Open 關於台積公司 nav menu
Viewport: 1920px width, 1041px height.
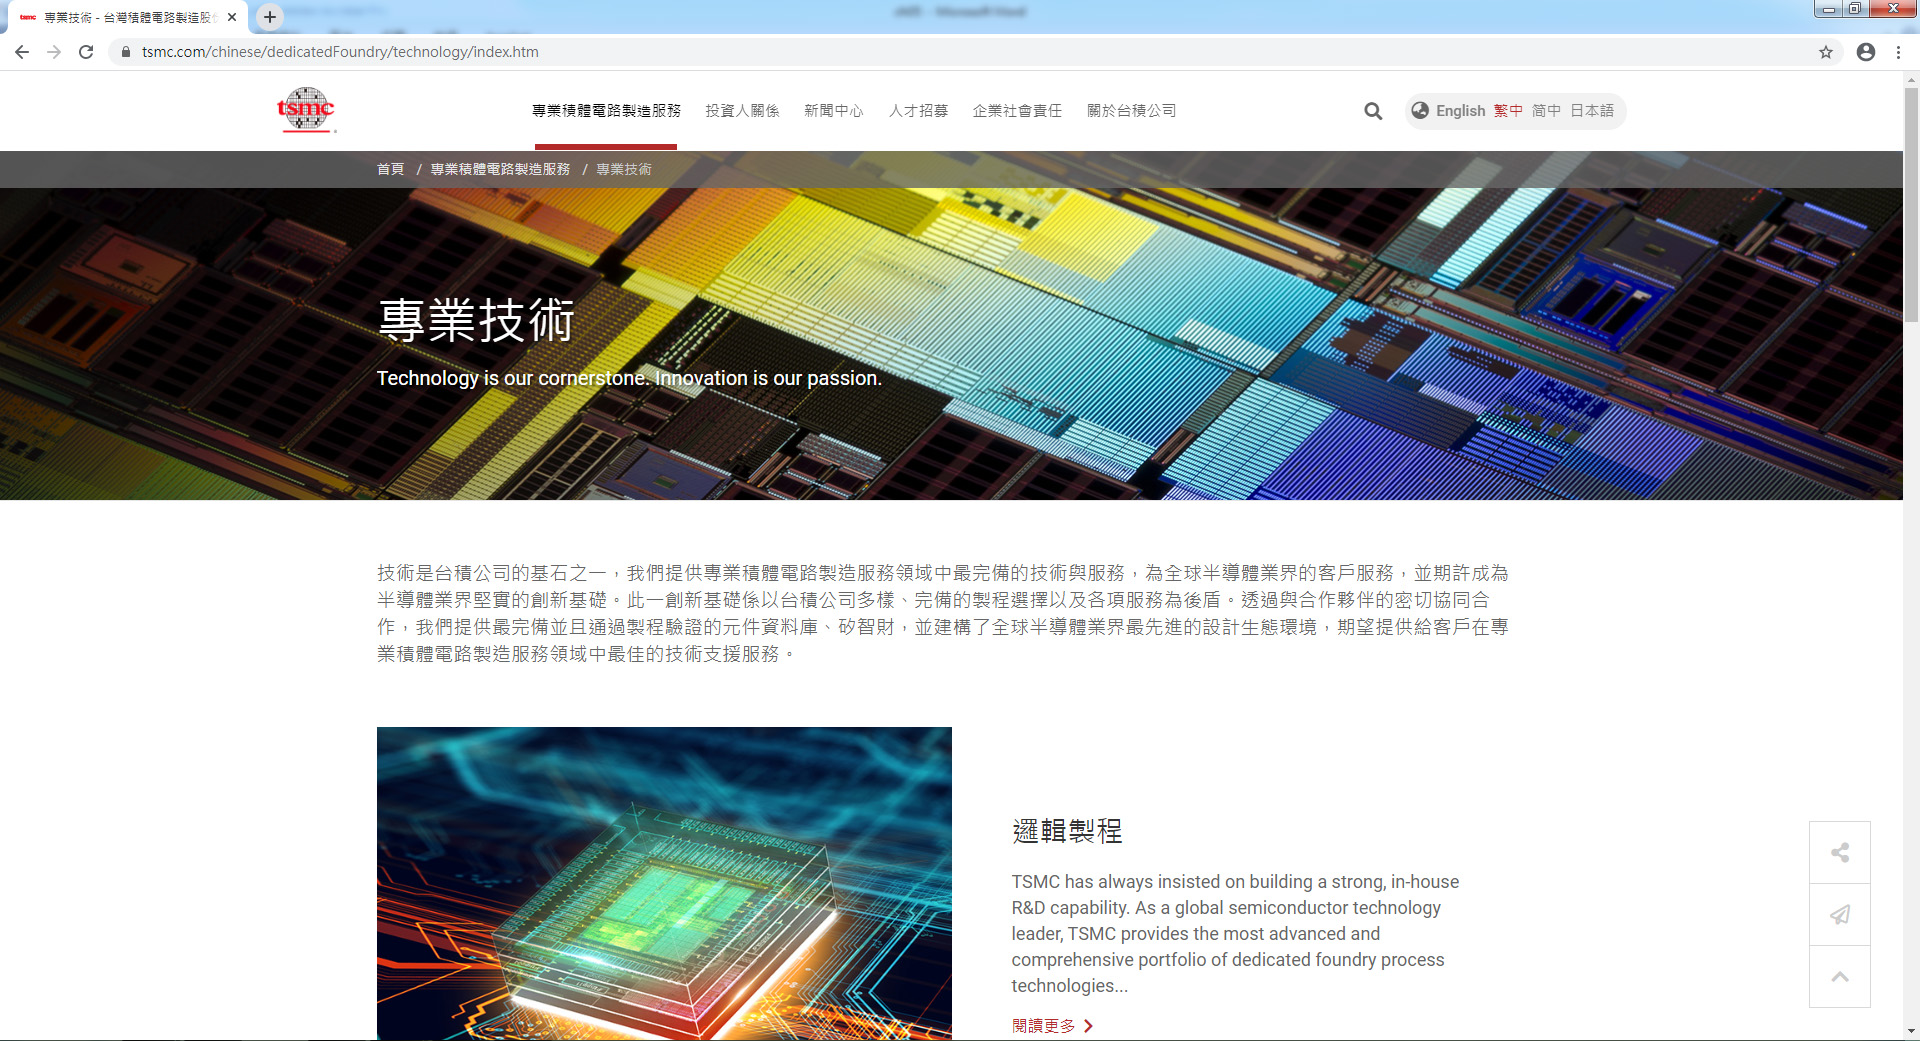1132,111
